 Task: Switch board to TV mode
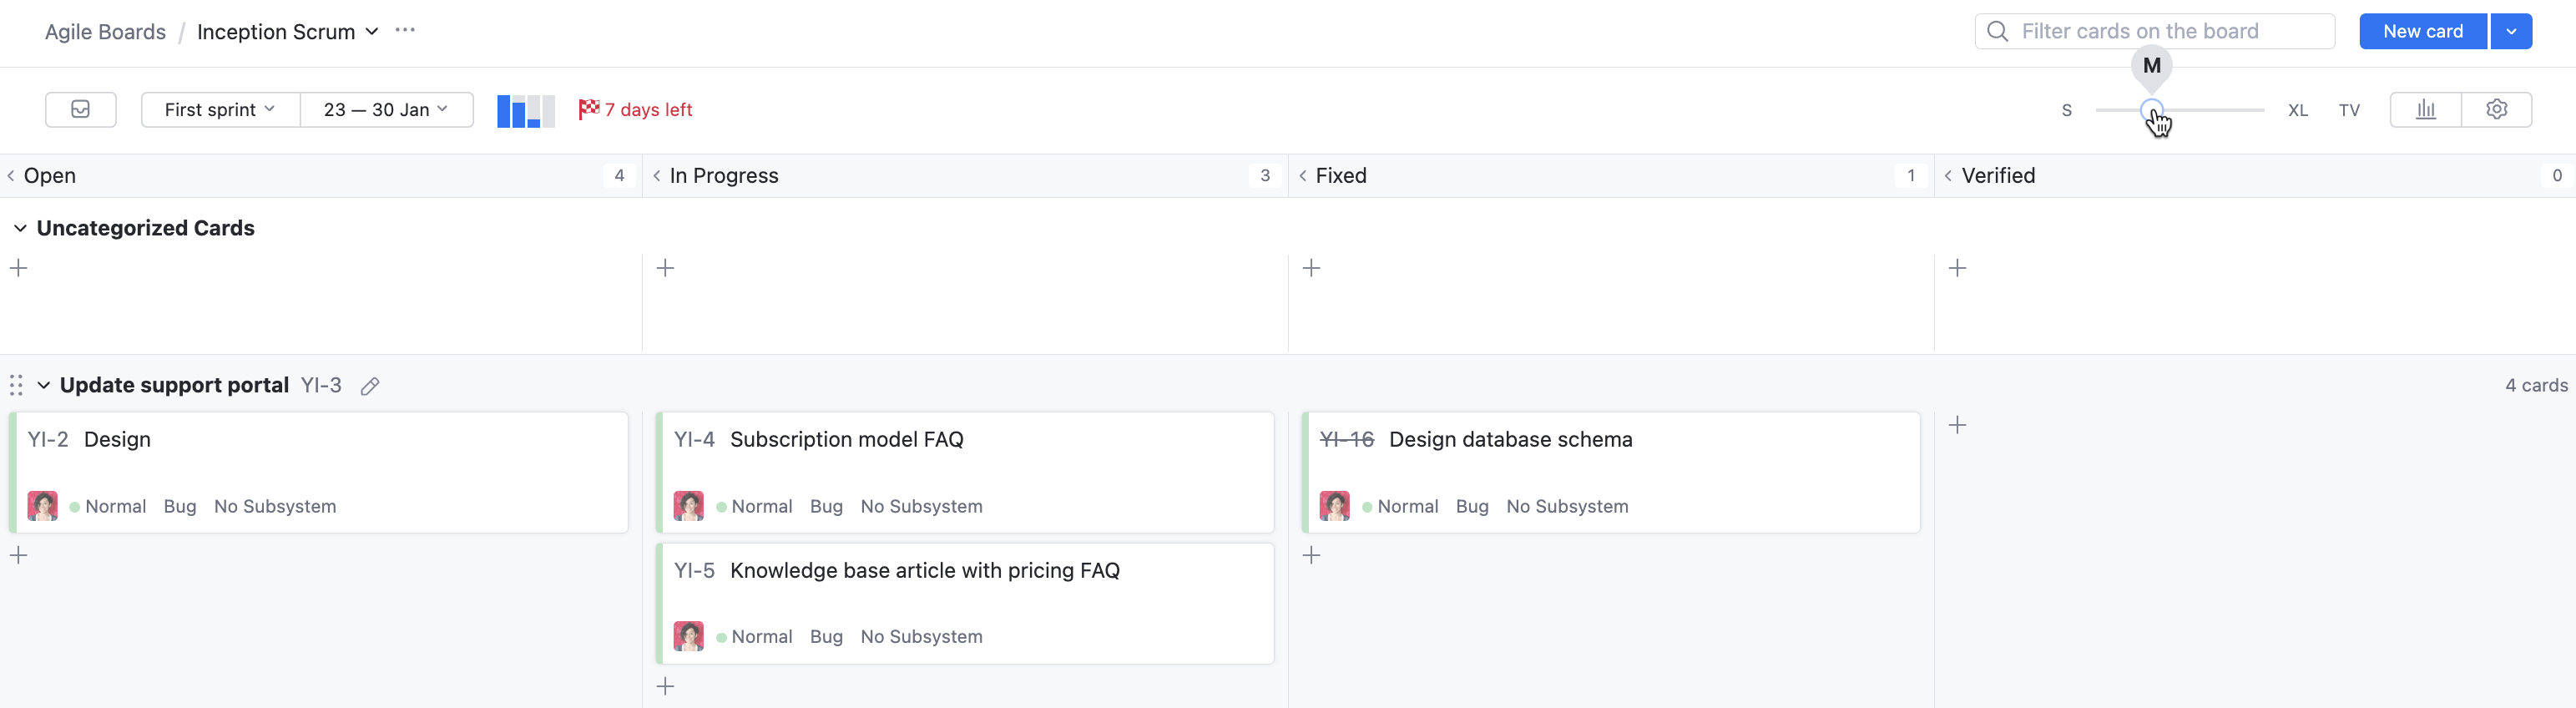(x=2349, y=110)
